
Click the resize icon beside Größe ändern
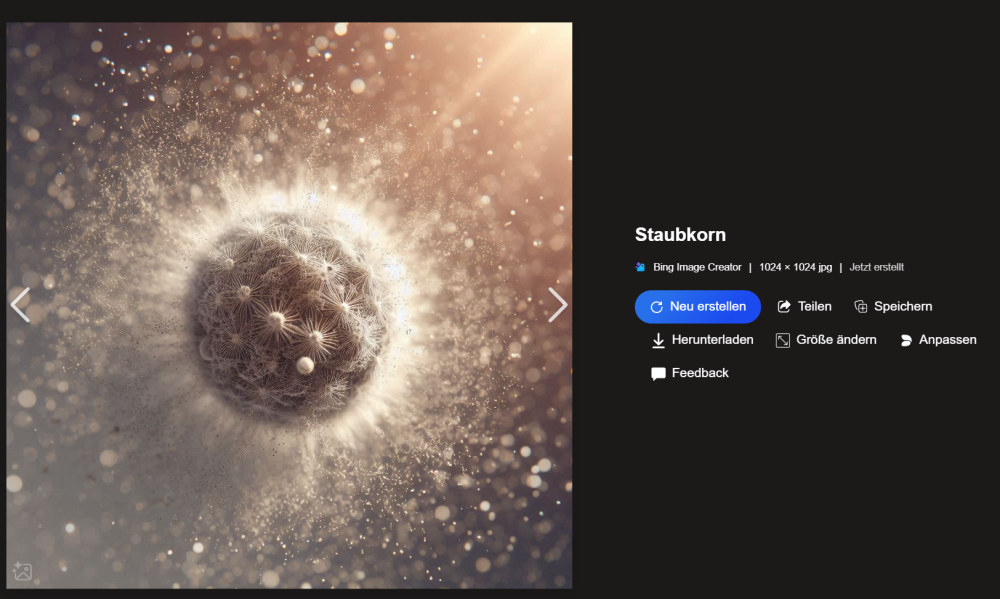(x=783, y=340)
